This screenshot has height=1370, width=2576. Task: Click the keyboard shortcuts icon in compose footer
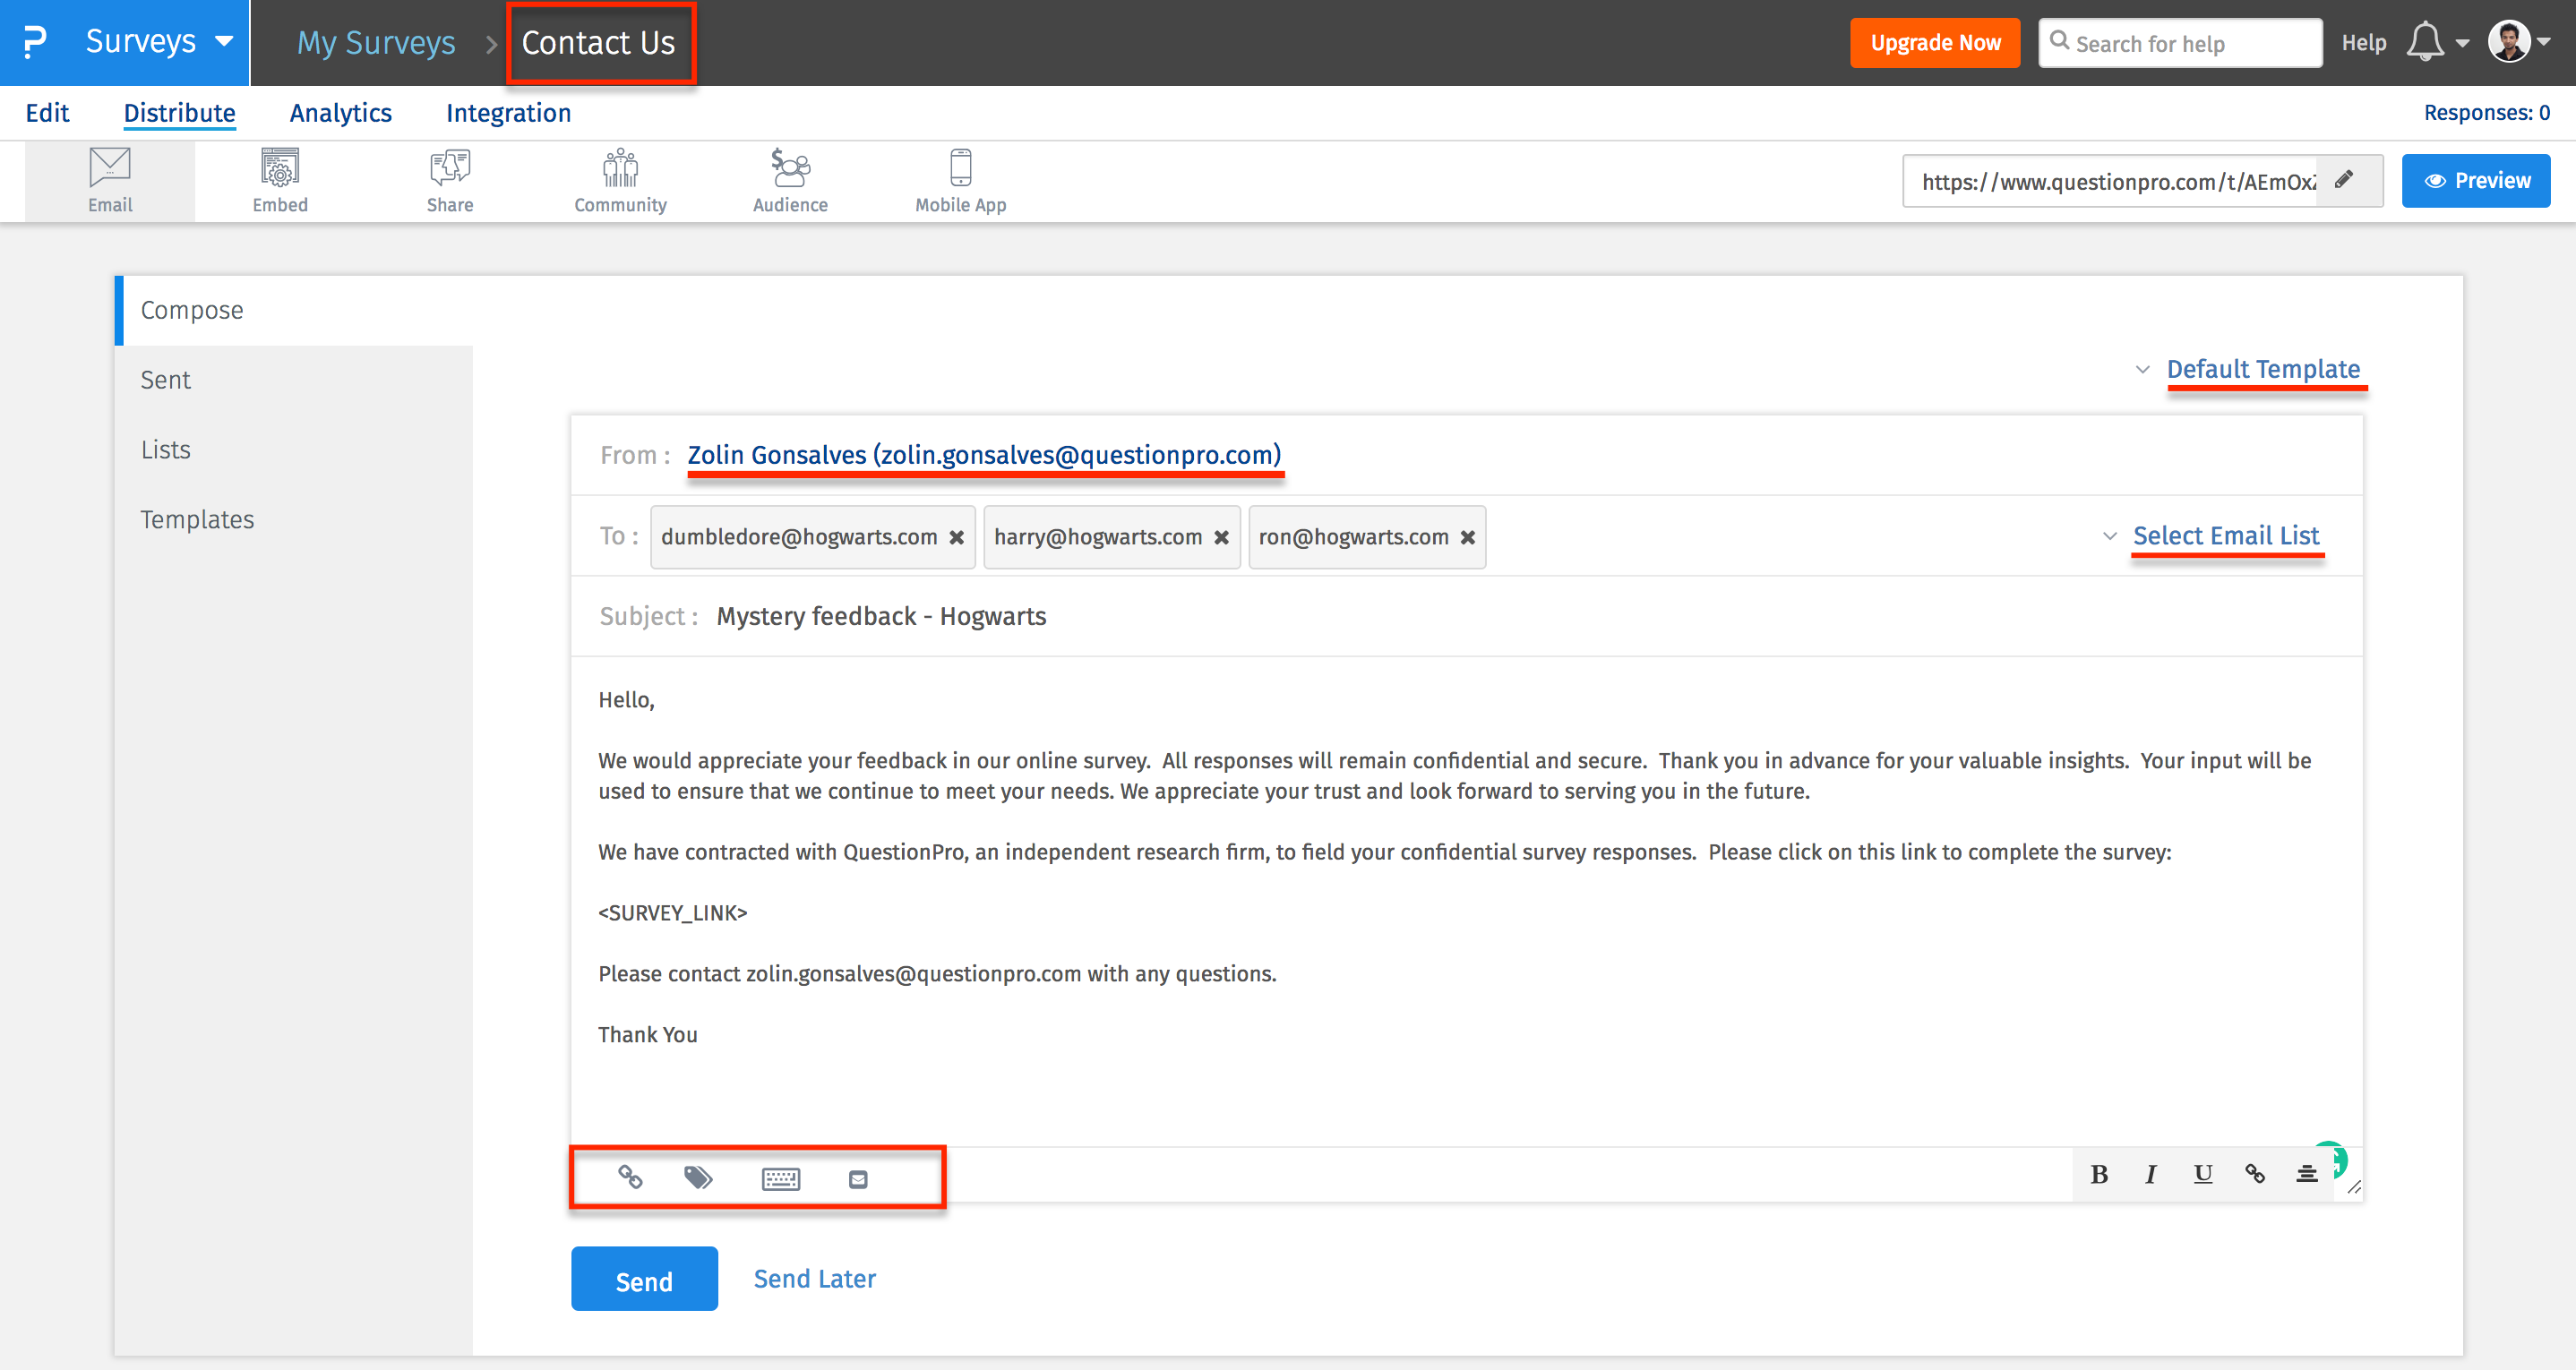(x=781, y=1178)
